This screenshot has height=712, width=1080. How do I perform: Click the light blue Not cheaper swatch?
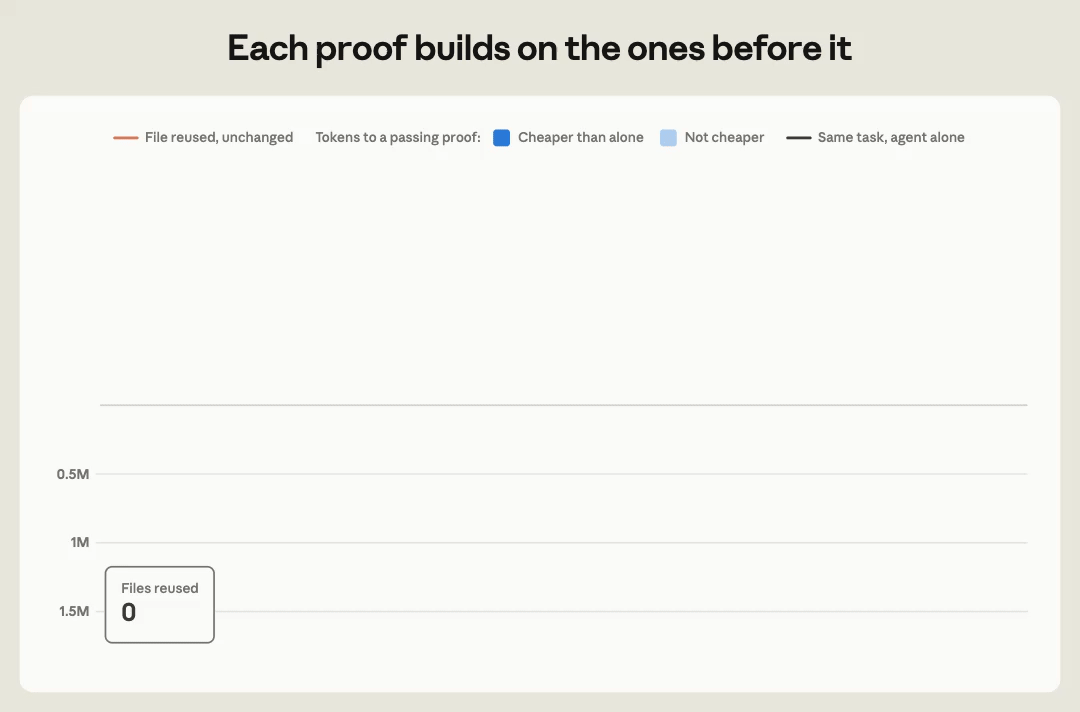click(668, 138)
